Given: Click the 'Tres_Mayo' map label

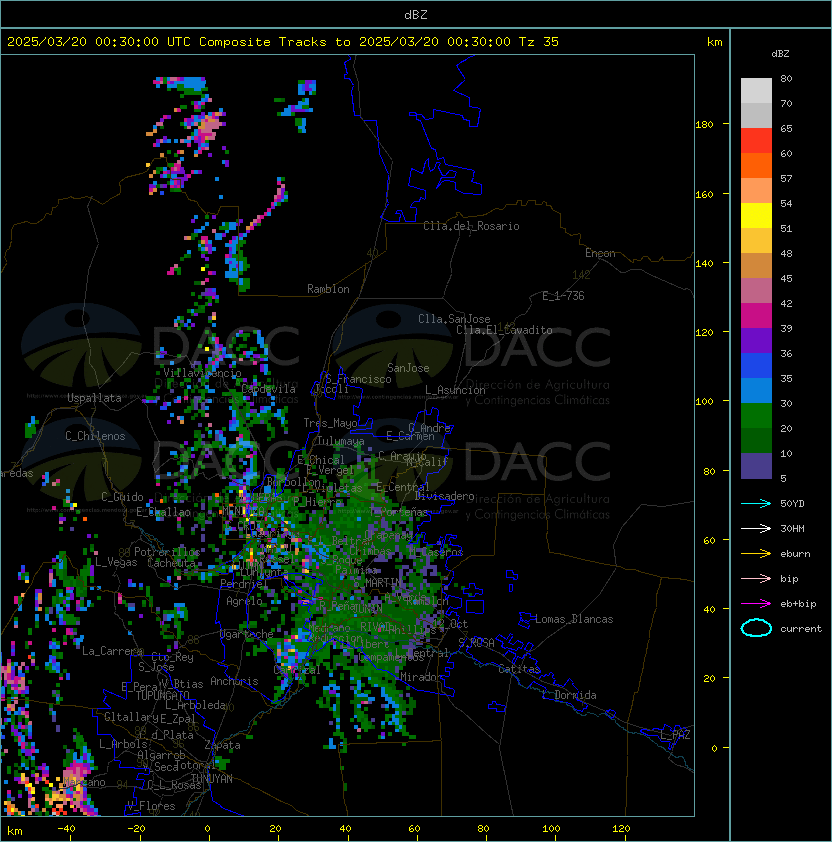Looking at the screenshot, I should pyautogui.click(x=330, y=423).
